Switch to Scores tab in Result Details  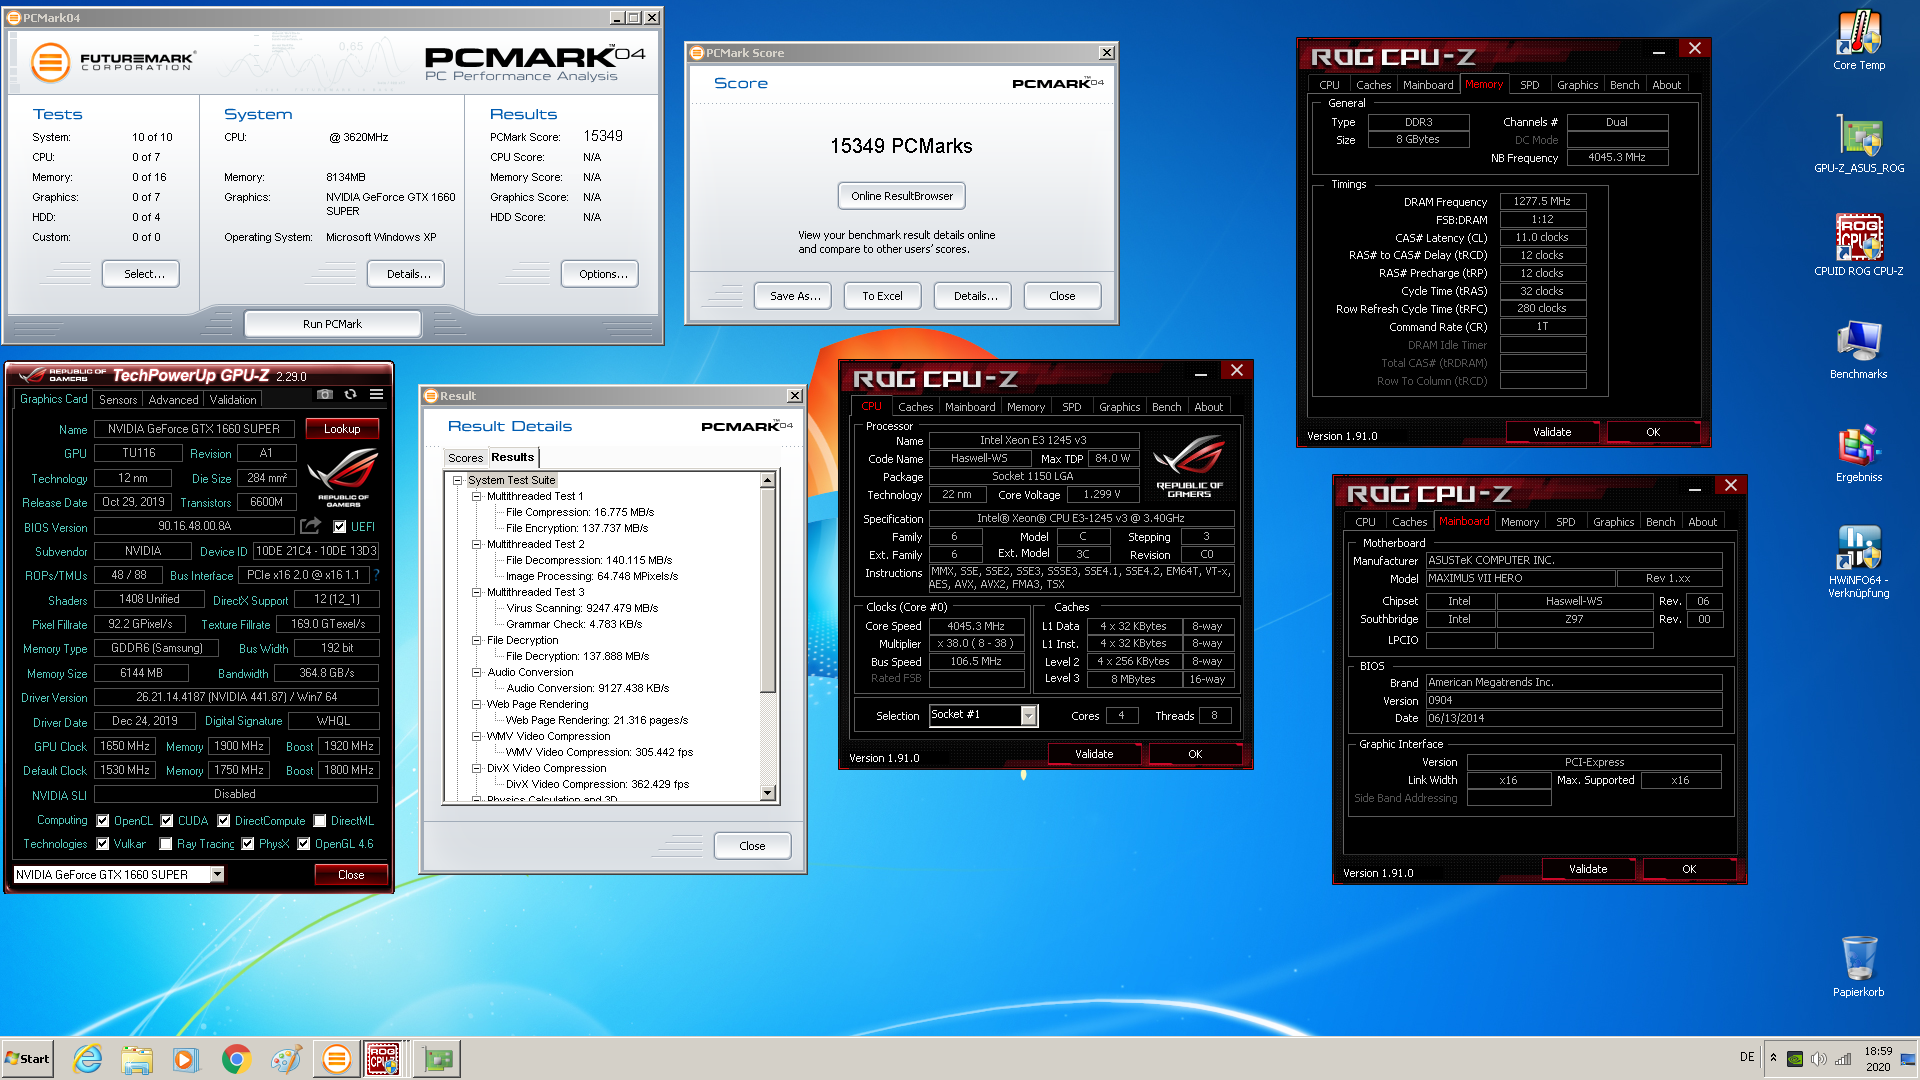pos(465,458)
